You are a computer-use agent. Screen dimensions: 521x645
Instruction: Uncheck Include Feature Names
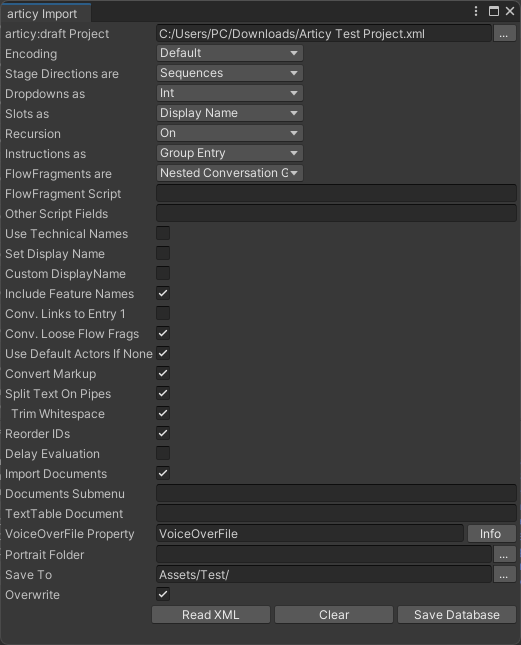(163, 293)
